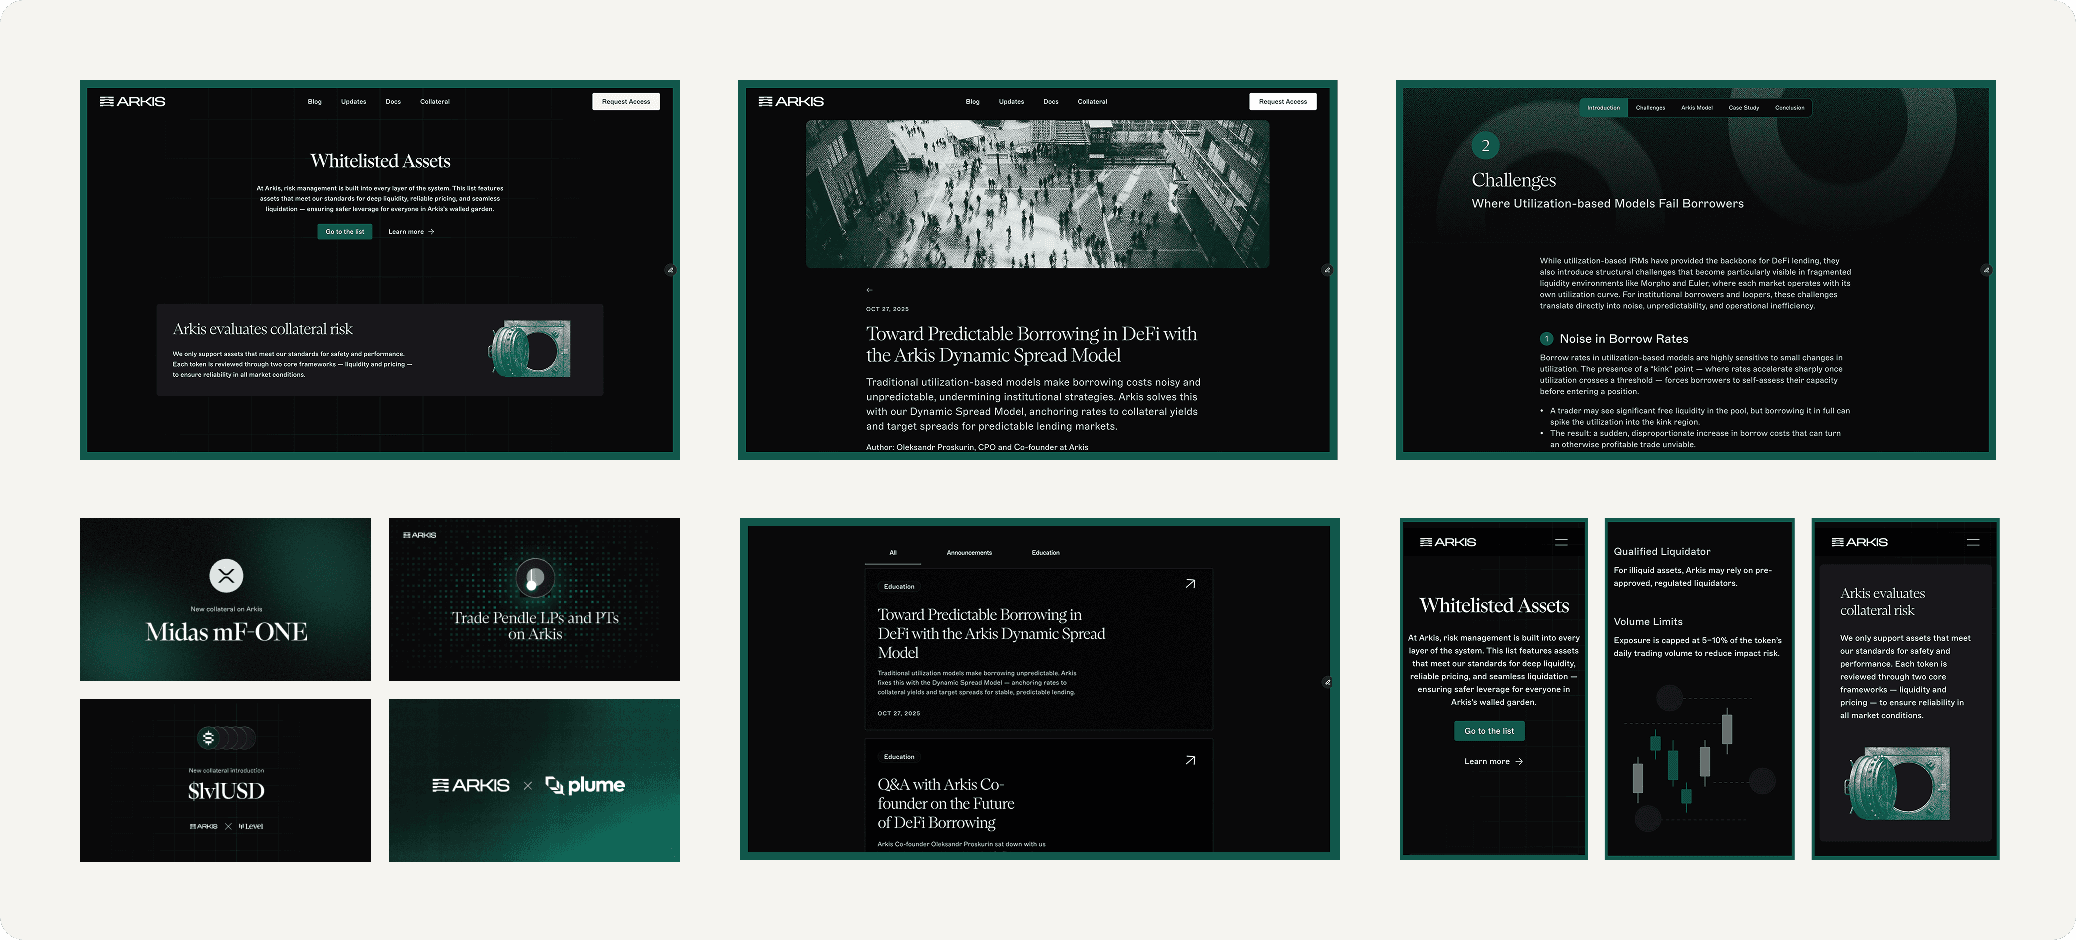Open the $lvlUSD thumbnail title

(226, 791)
